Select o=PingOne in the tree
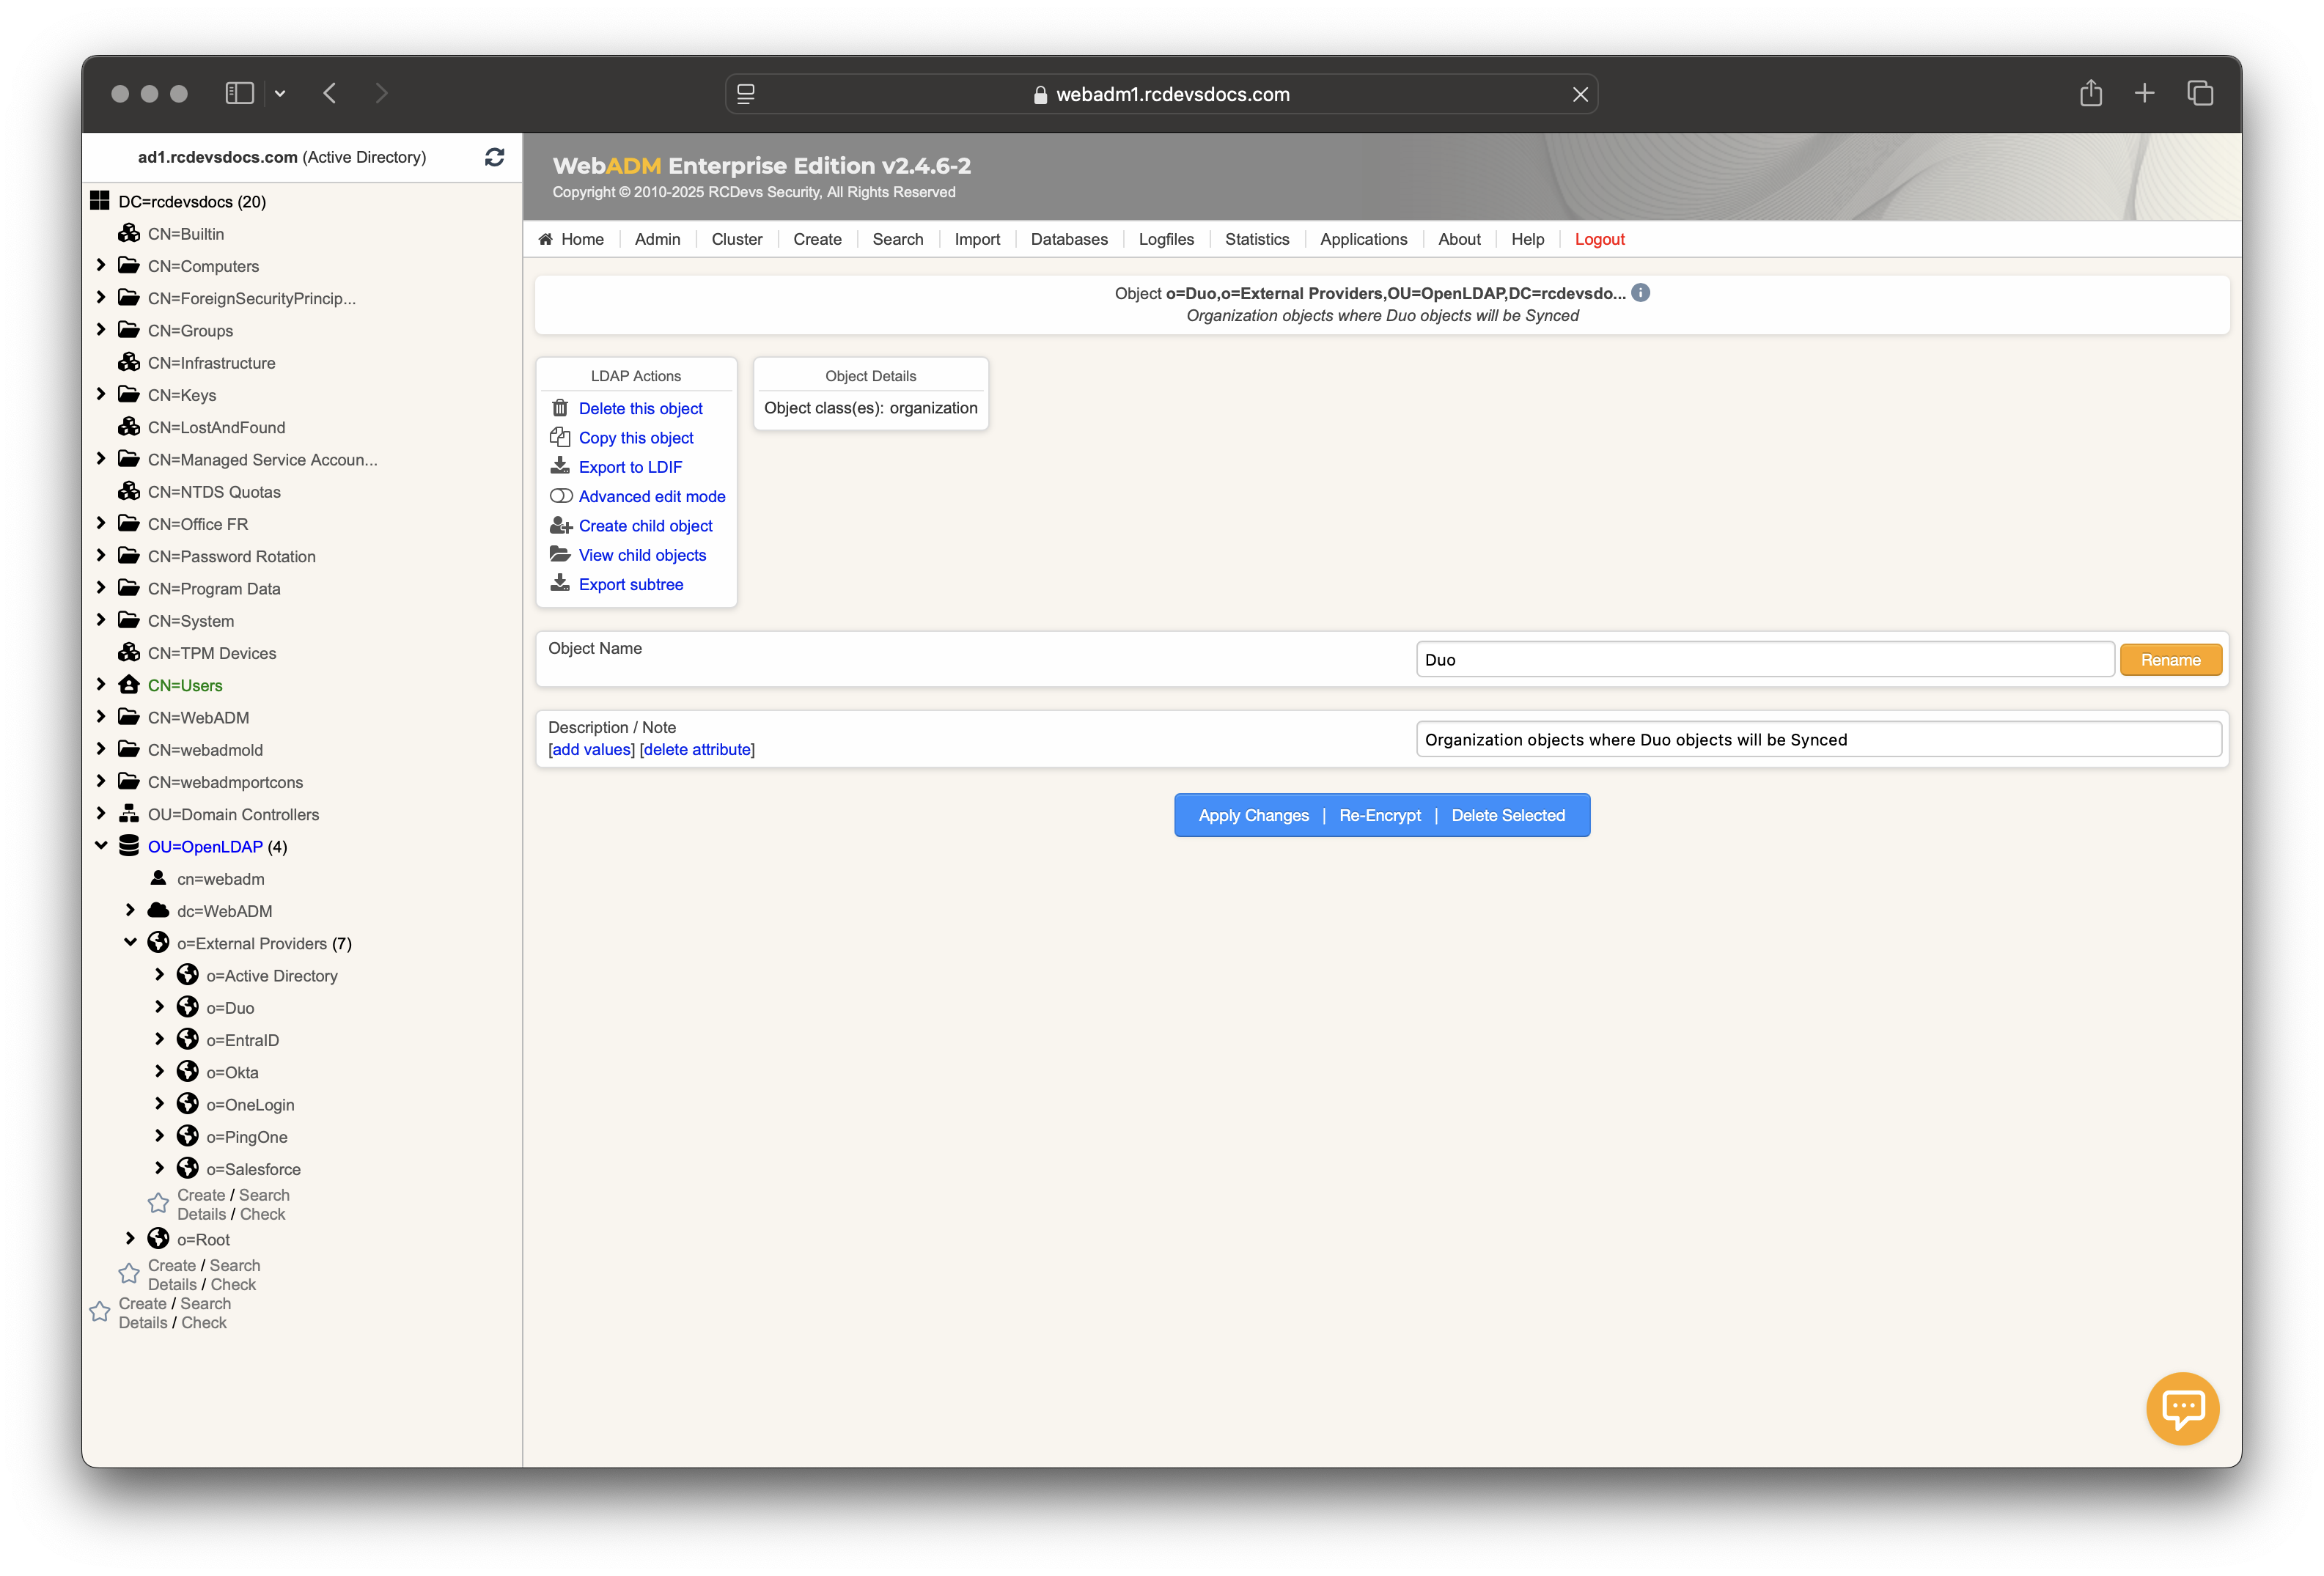 click(246, 1136)
